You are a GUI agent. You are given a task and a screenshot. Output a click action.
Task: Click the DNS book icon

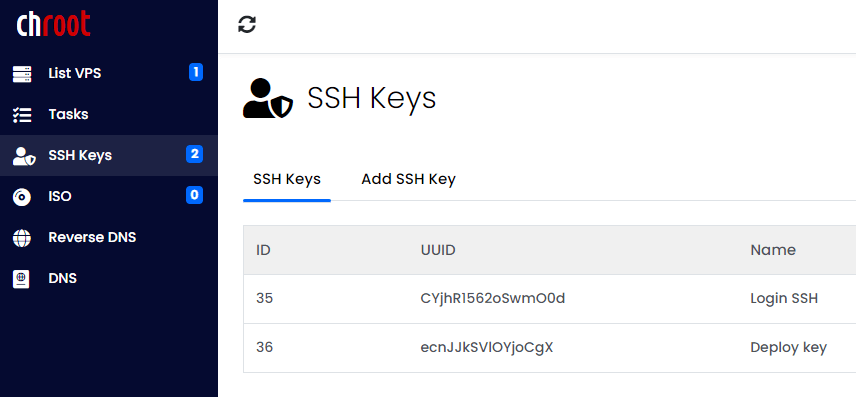(x=21, y=279)
